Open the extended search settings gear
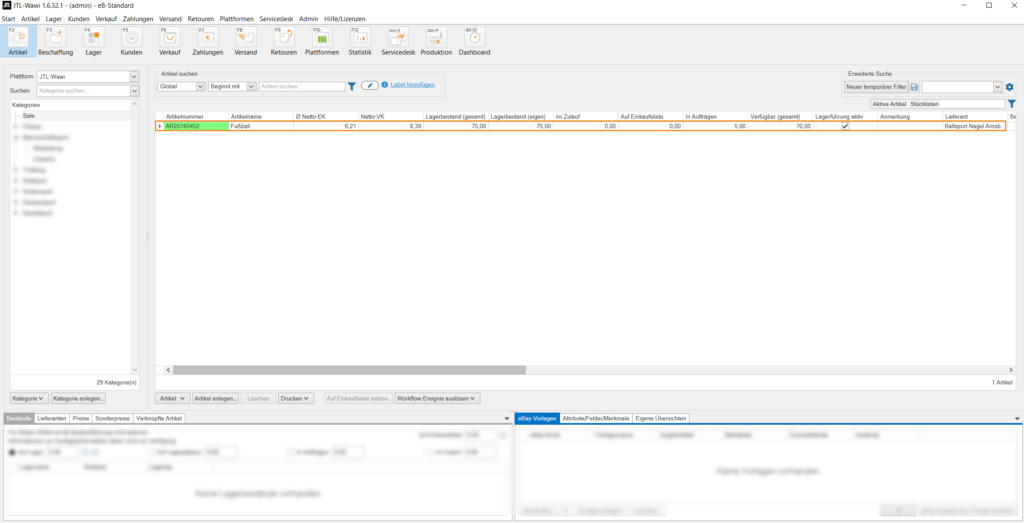 pos(1010,87)
